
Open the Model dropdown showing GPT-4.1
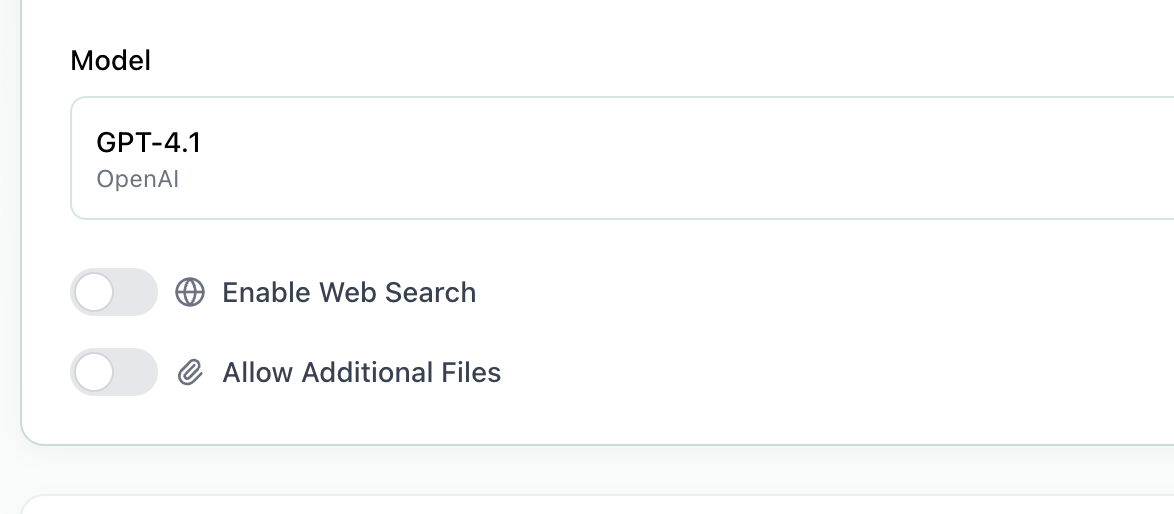[x=620, y=158]
